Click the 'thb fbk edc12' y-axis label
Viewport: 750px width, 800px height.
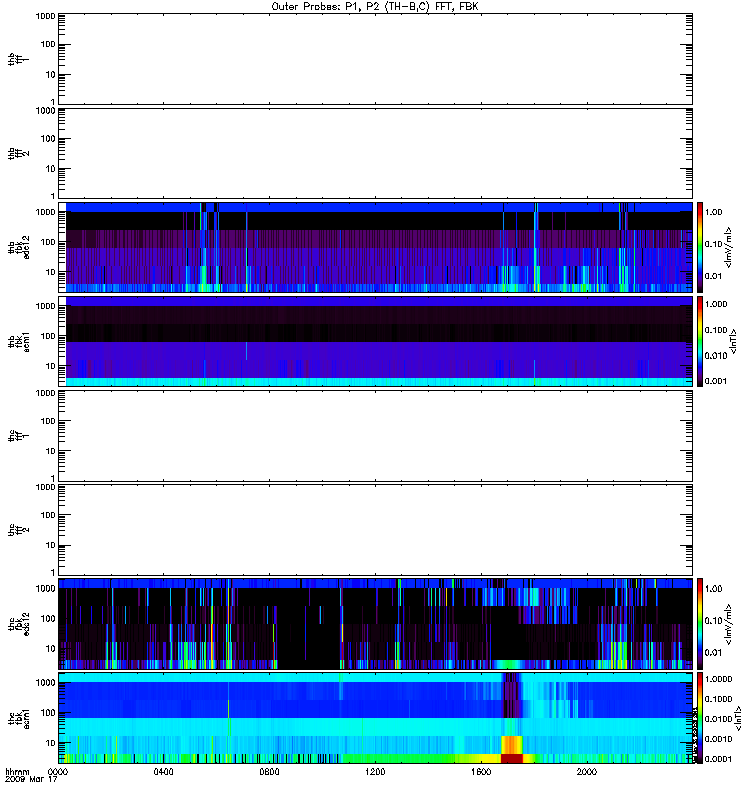click(x=19, y=247)
